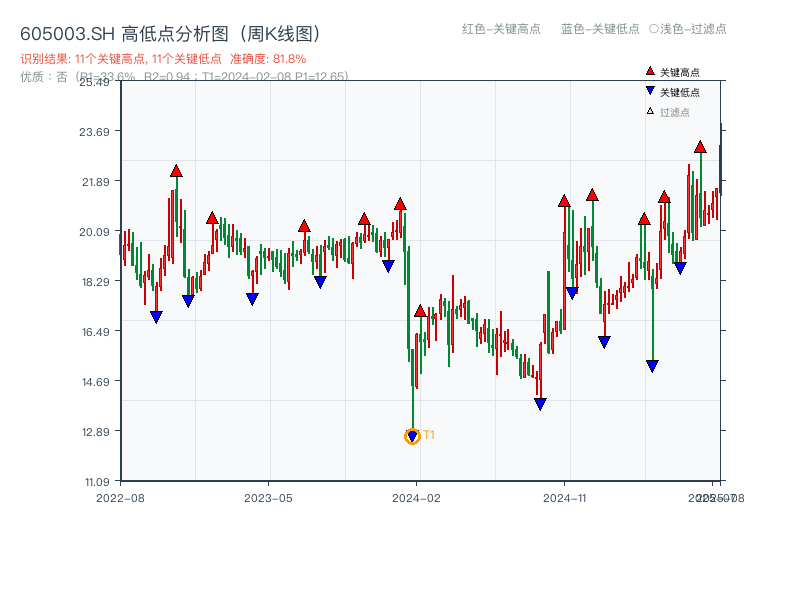Click the 红色-关键高点 header label

coord(501,29)
